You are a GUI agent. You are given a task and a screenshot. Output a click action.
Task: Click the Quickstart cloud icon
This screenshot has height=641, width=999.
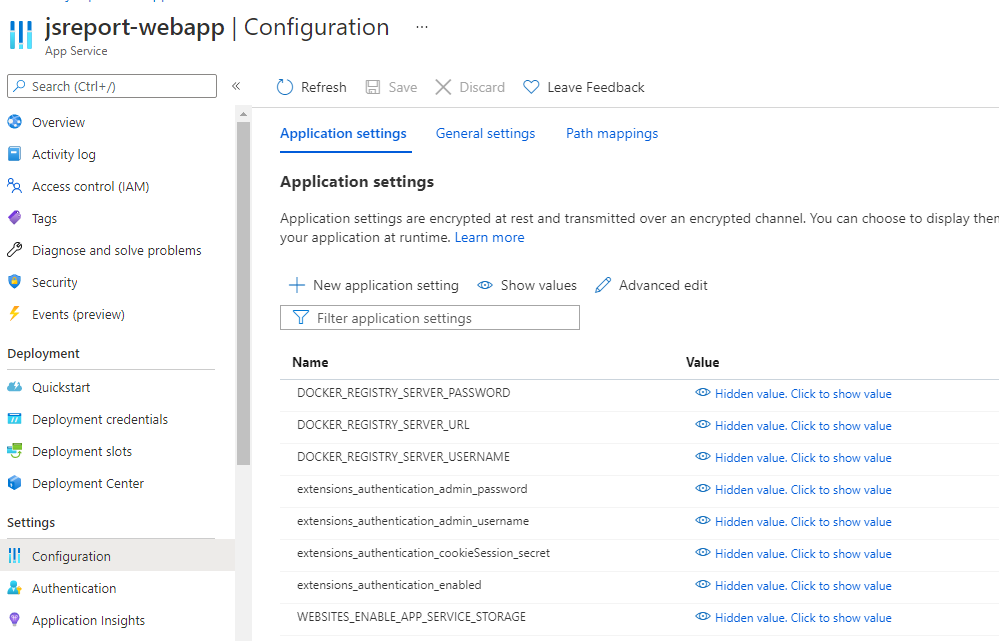pyautogui.click(x=15, y=387)
